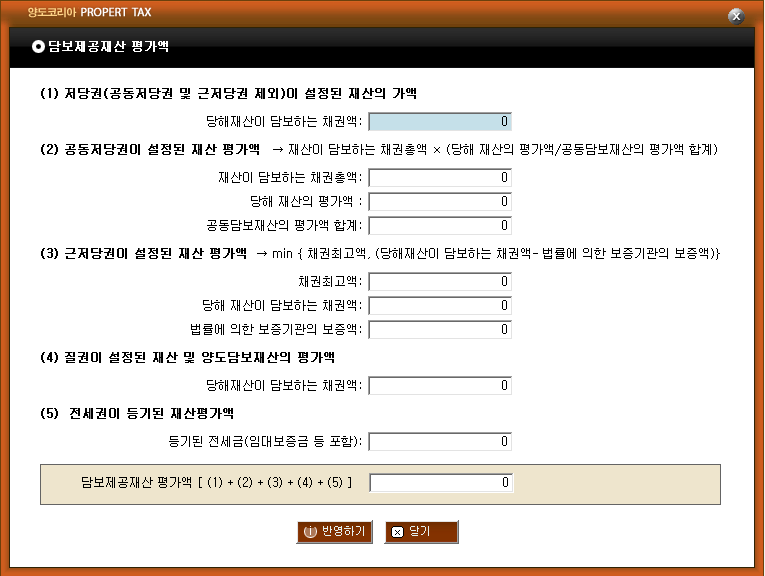Screen dimensions: 765x576
Task: Focus 법률에 의한 보증기관의 보증액 field
Action: 440,329
